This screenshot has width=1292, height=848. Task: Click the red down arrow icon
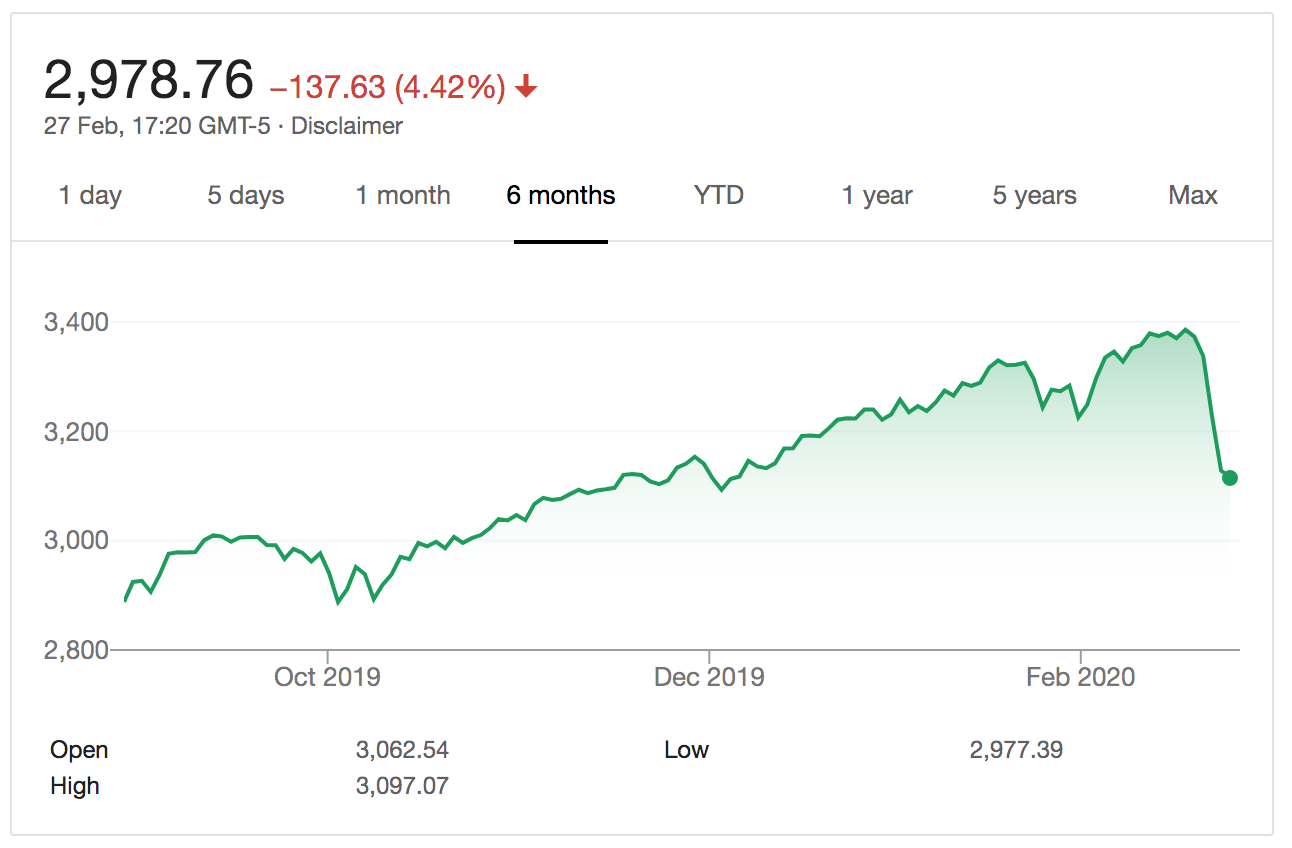tap(527, 88)
